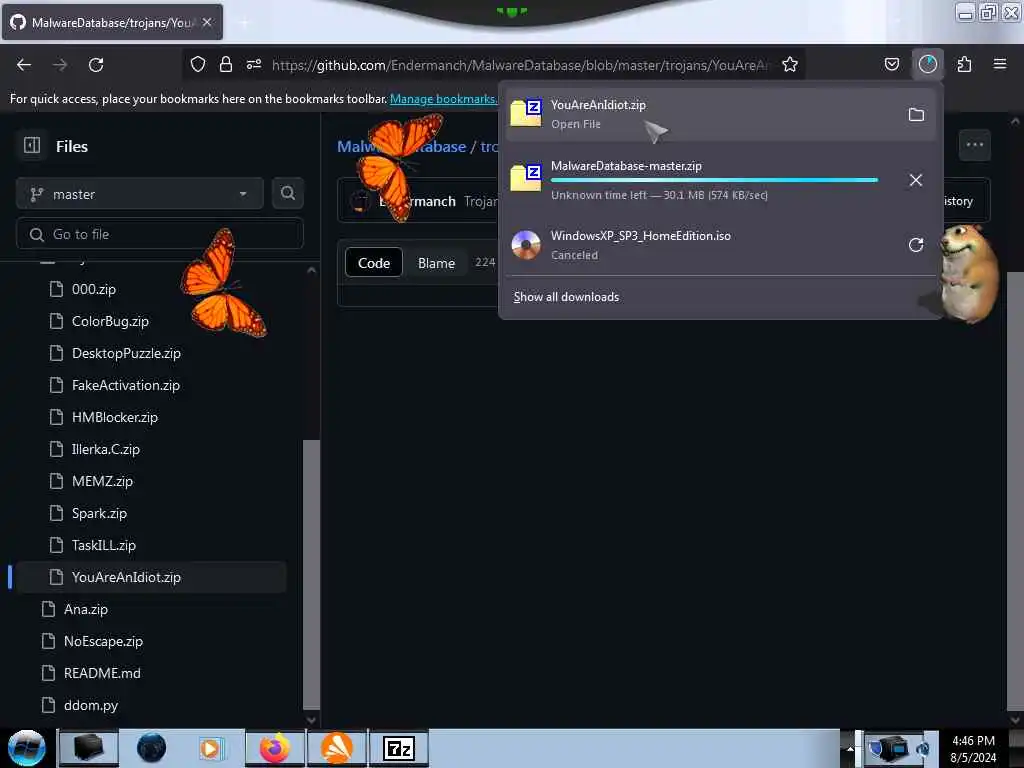Open MEMZ.zip in the file tree
1024x768 pixels.
103,481
